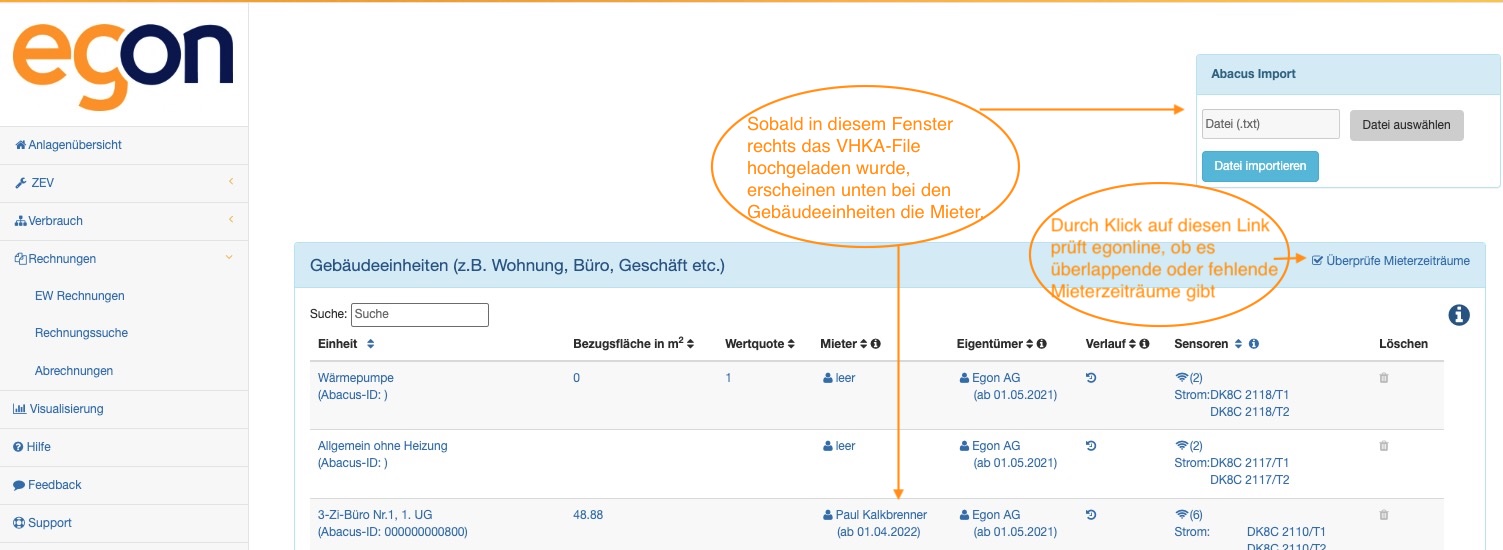The image size is (1503, 550).
Task: Open EW Rechnungen submenu item
Action: pos(79,296)
